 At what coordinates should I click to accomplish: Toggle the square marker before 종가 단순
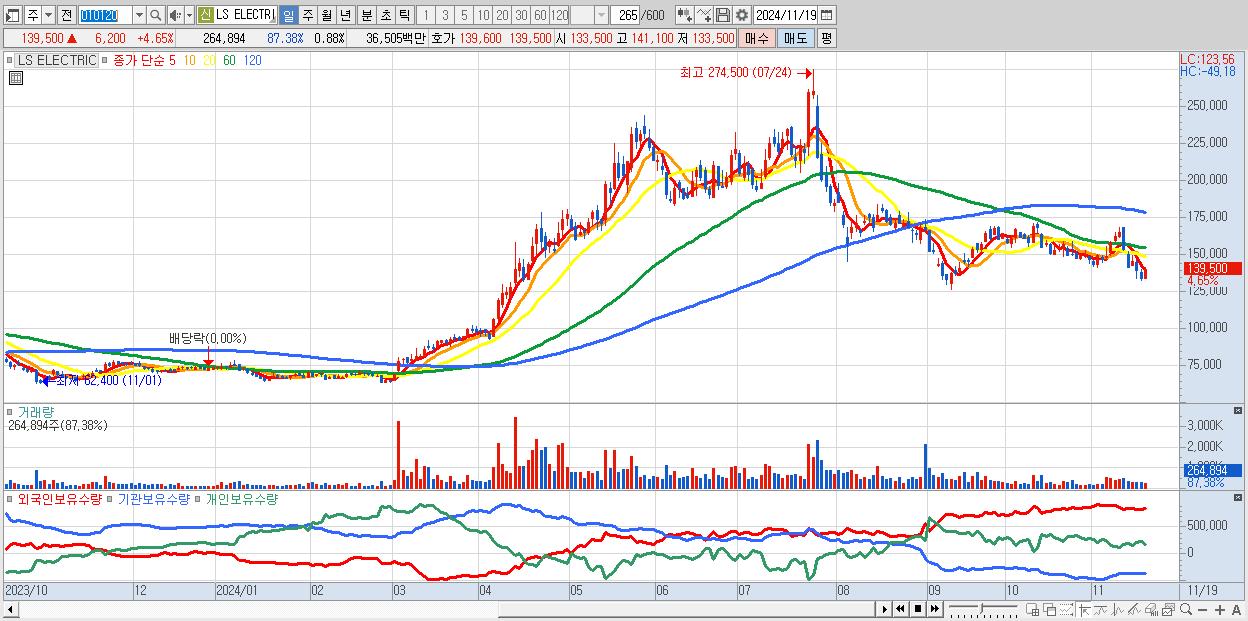[x=107, y=60]
